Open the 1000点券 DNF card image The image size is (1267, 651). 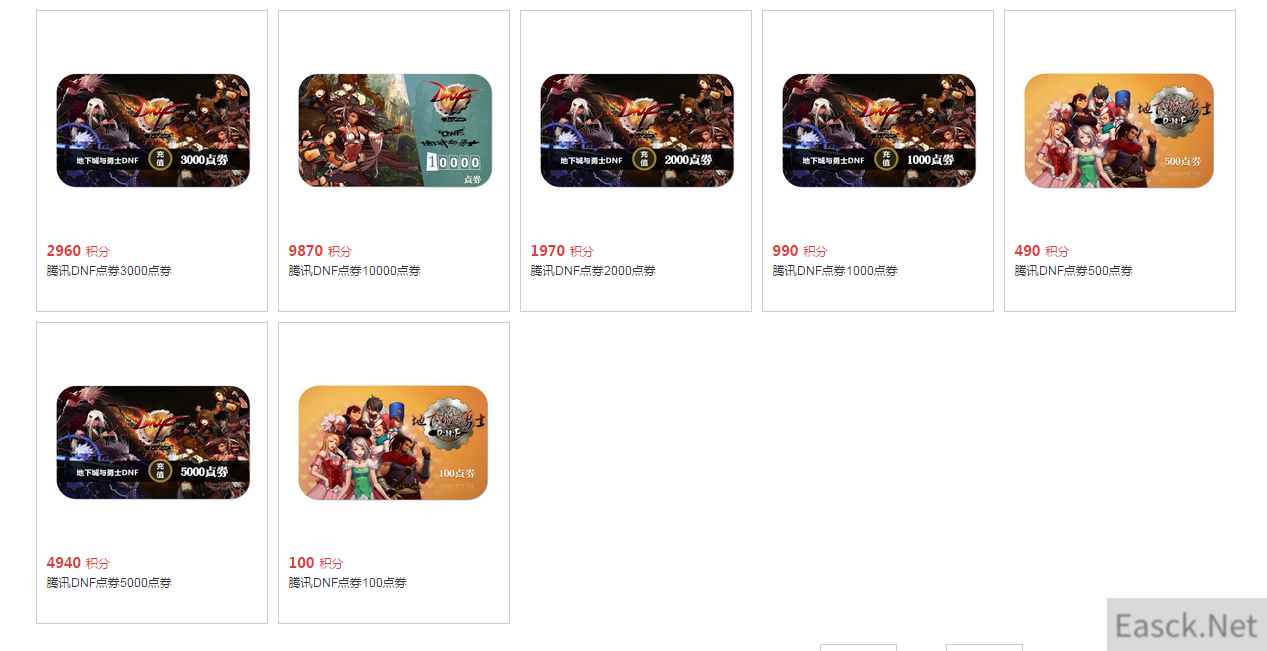[879, 130]
